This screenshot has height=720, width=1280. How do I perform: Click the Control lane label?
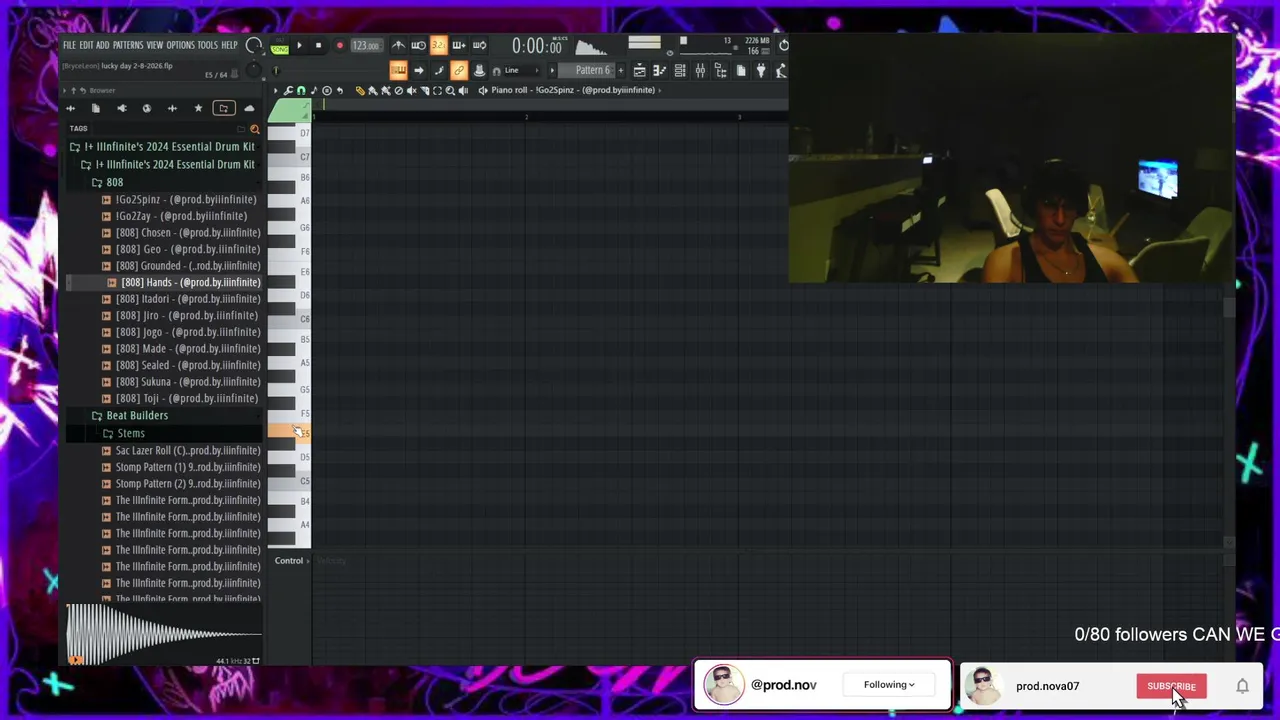point(289,560)
